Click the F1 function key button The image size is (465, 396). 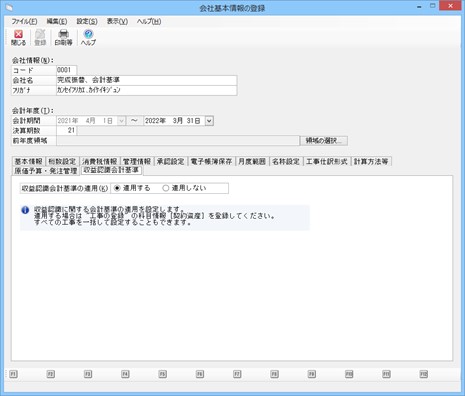coord(13,374)
